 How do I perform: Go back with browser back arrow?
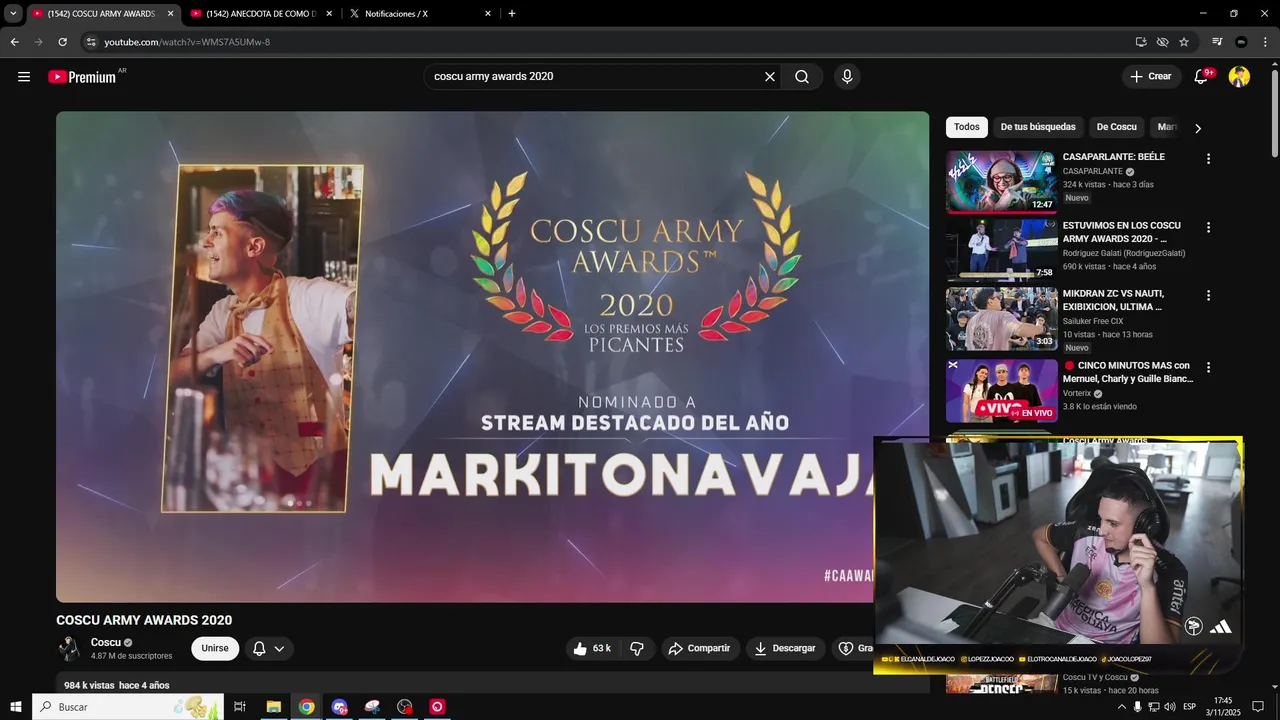click(14, 42)
